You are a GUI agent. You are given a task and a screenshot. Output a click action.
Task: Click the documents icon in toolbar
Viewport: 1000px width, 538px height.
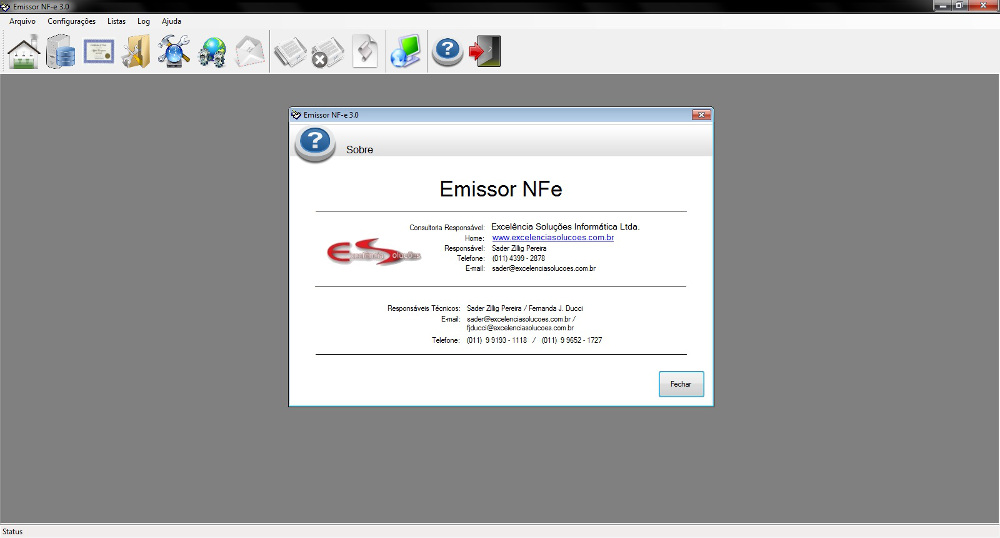point(289,51)
